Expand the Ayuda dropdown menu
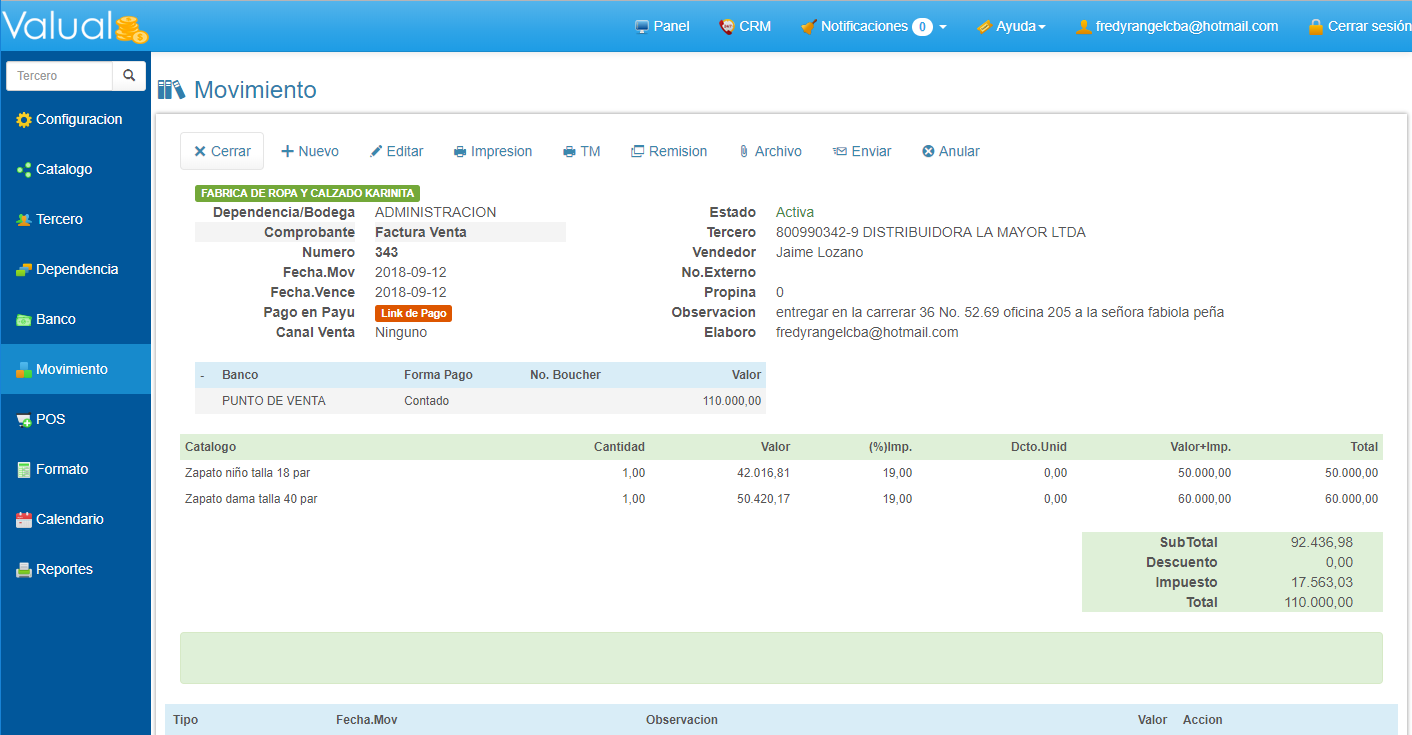The image size is (1412, 735). click(1011, 27)
